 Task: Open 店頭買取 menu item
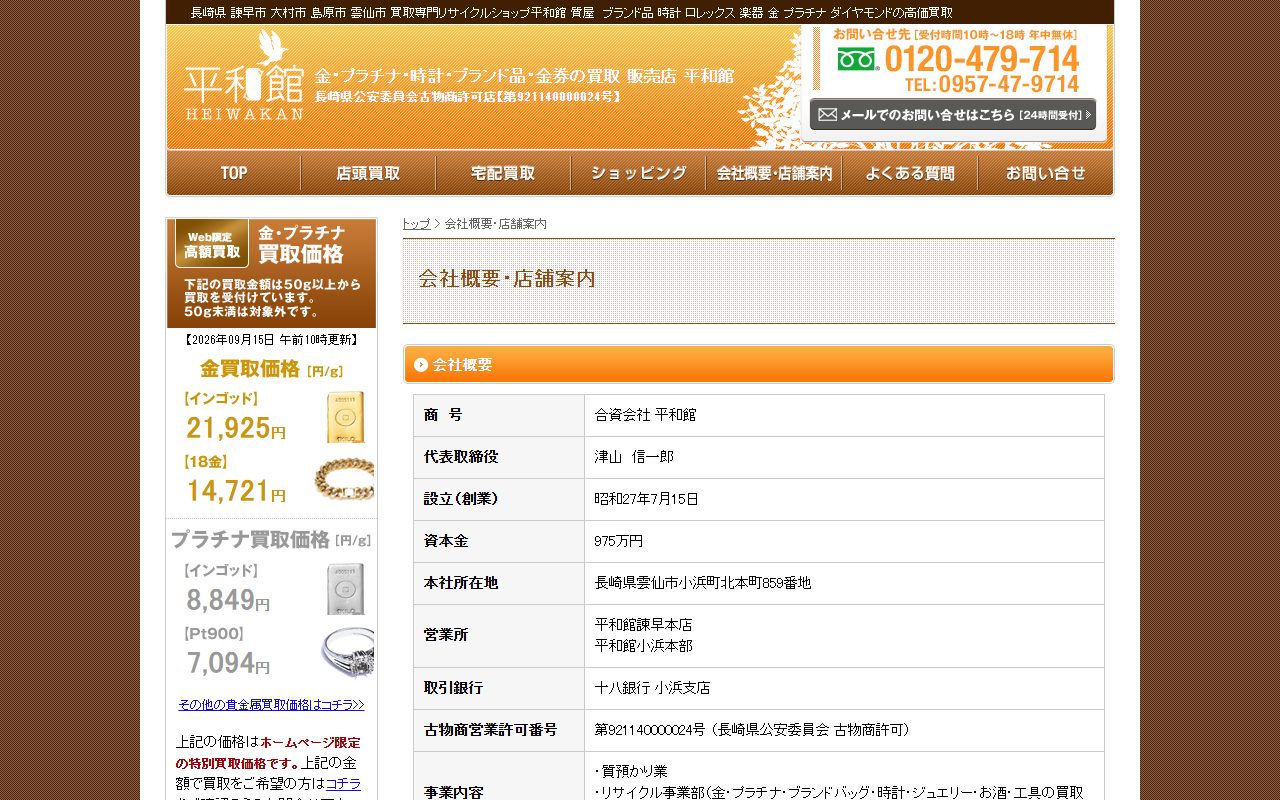click(369, 173)
